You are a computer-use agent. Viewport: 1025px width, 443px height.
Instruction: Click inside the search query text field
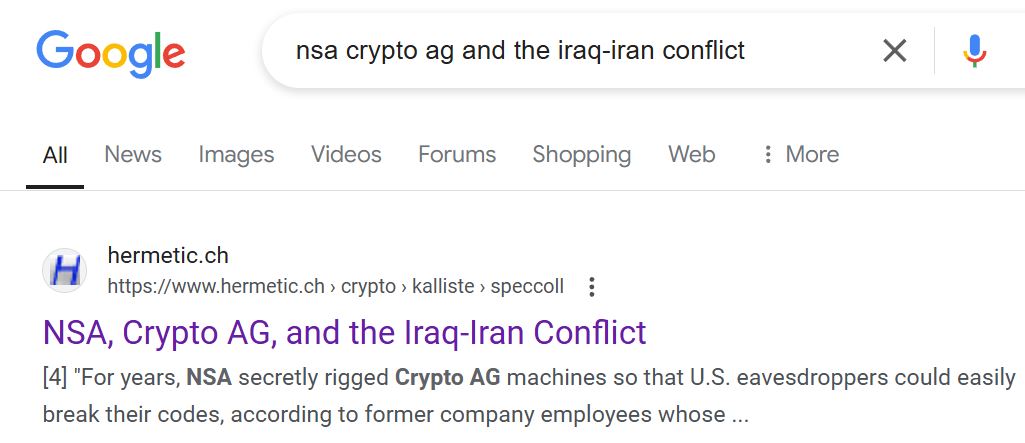[x=520, y=50]
